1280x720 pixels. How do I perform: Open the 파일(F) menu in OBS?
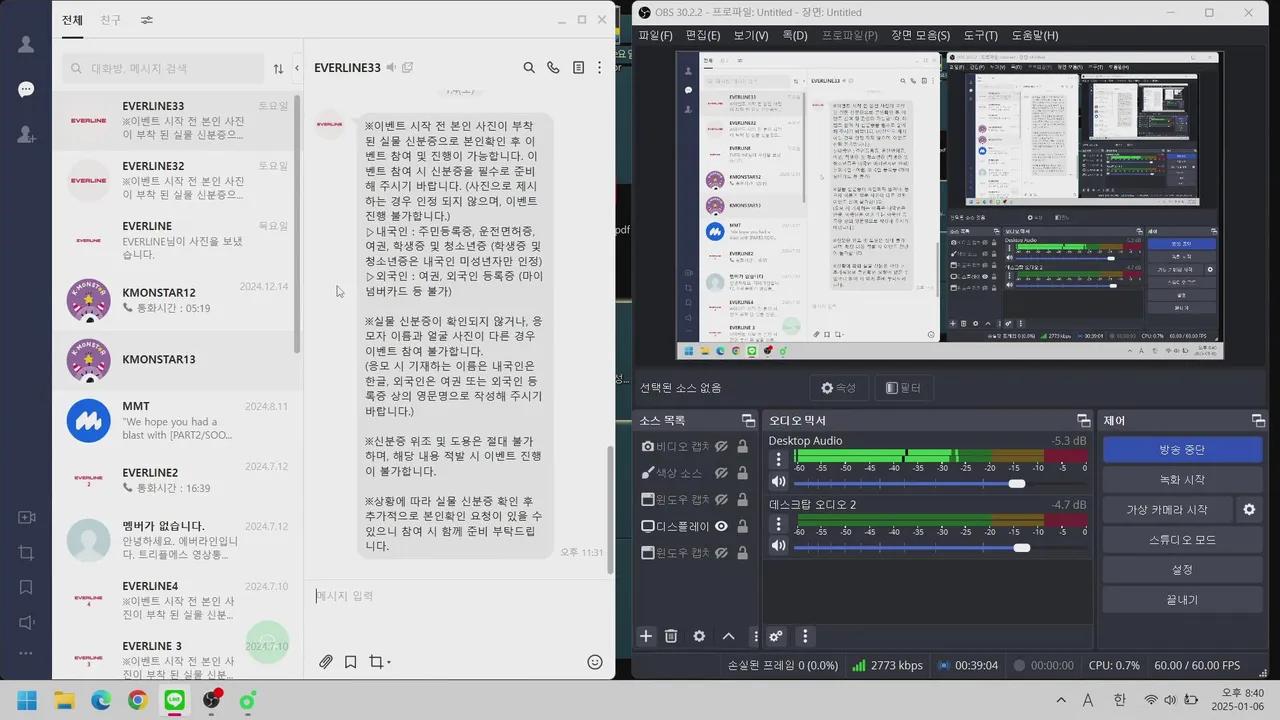tap(656, 35)
